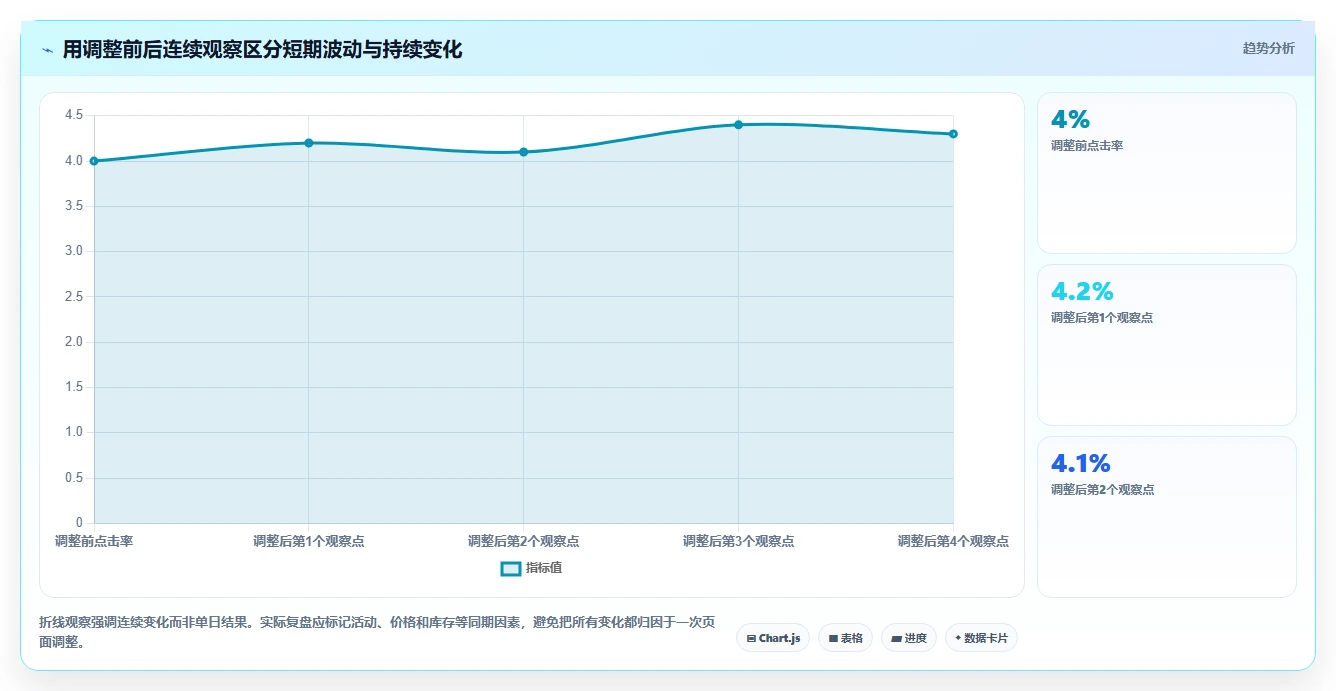Click y-axis tick label 2.5
This screenshot has height=691, width=1336.
click(x=74, y=297)
